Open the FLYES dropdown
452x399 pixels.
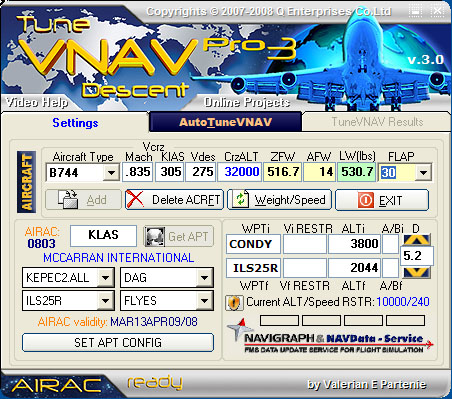204,301
